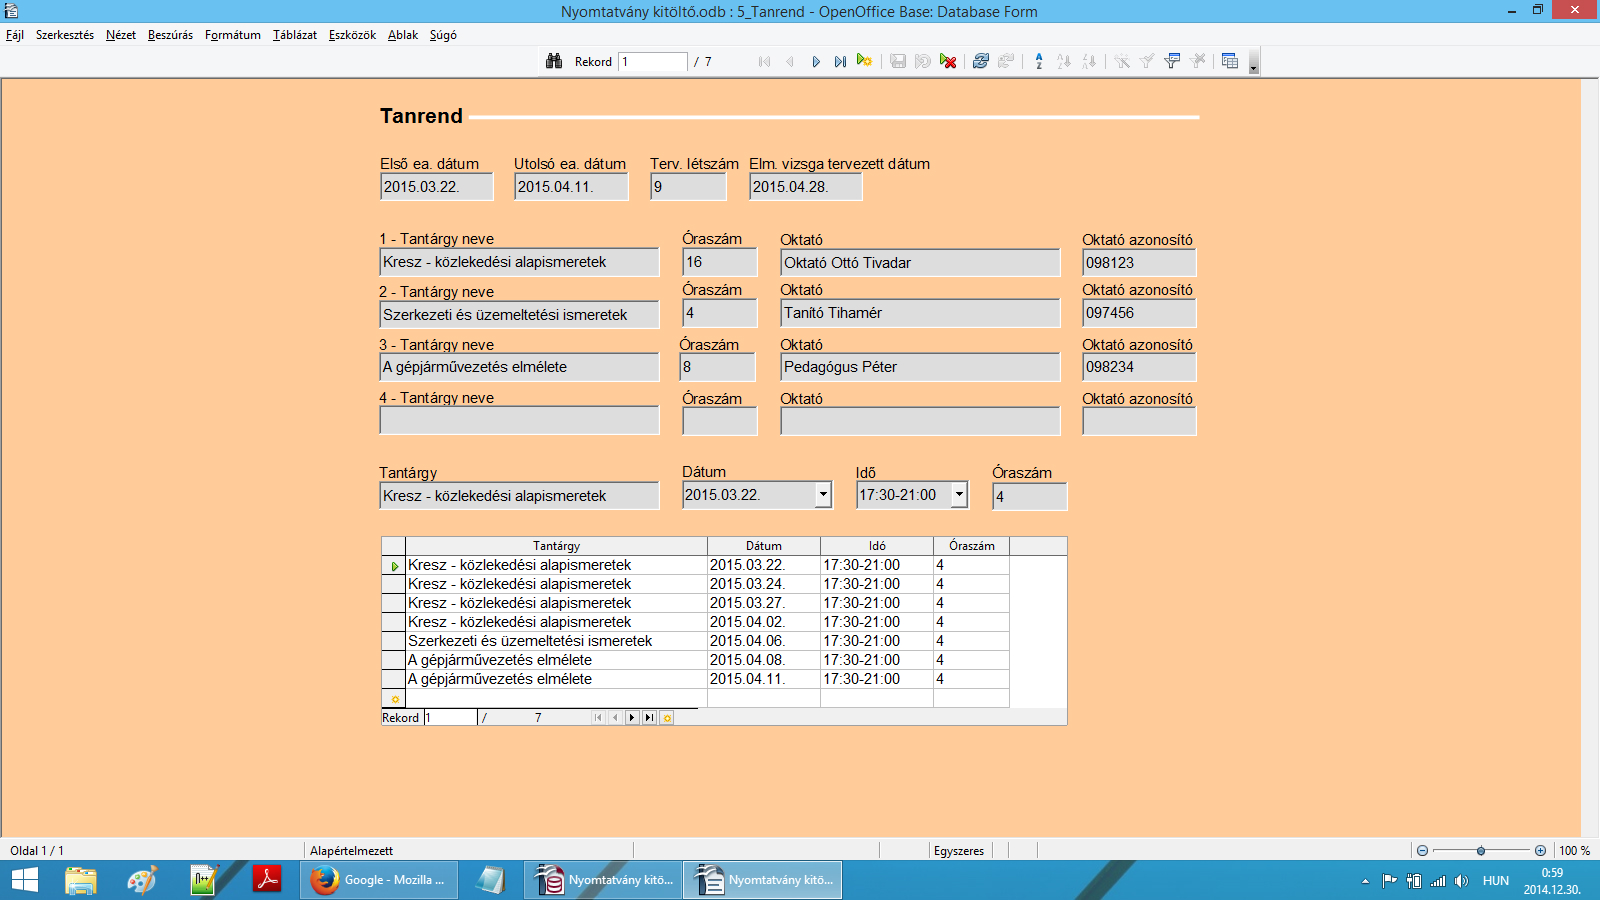Add a new record from main toolbar

[865, 61]
